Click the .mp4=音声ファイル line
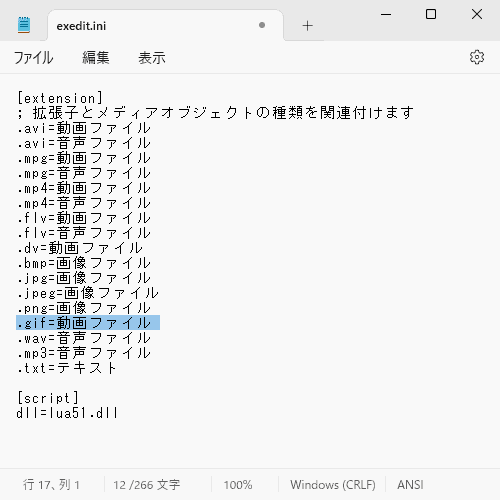Image resolution: width=500 pixels, height=500 pixels. point(84,203)
